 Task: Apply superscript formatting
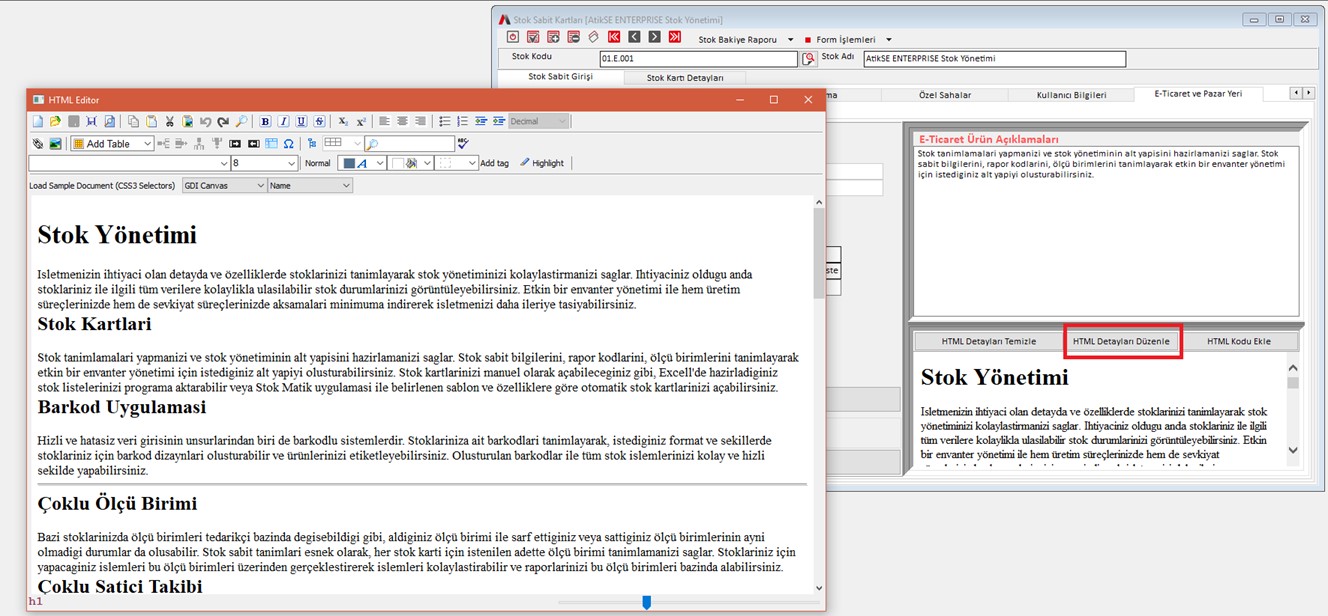click(361, 121)
